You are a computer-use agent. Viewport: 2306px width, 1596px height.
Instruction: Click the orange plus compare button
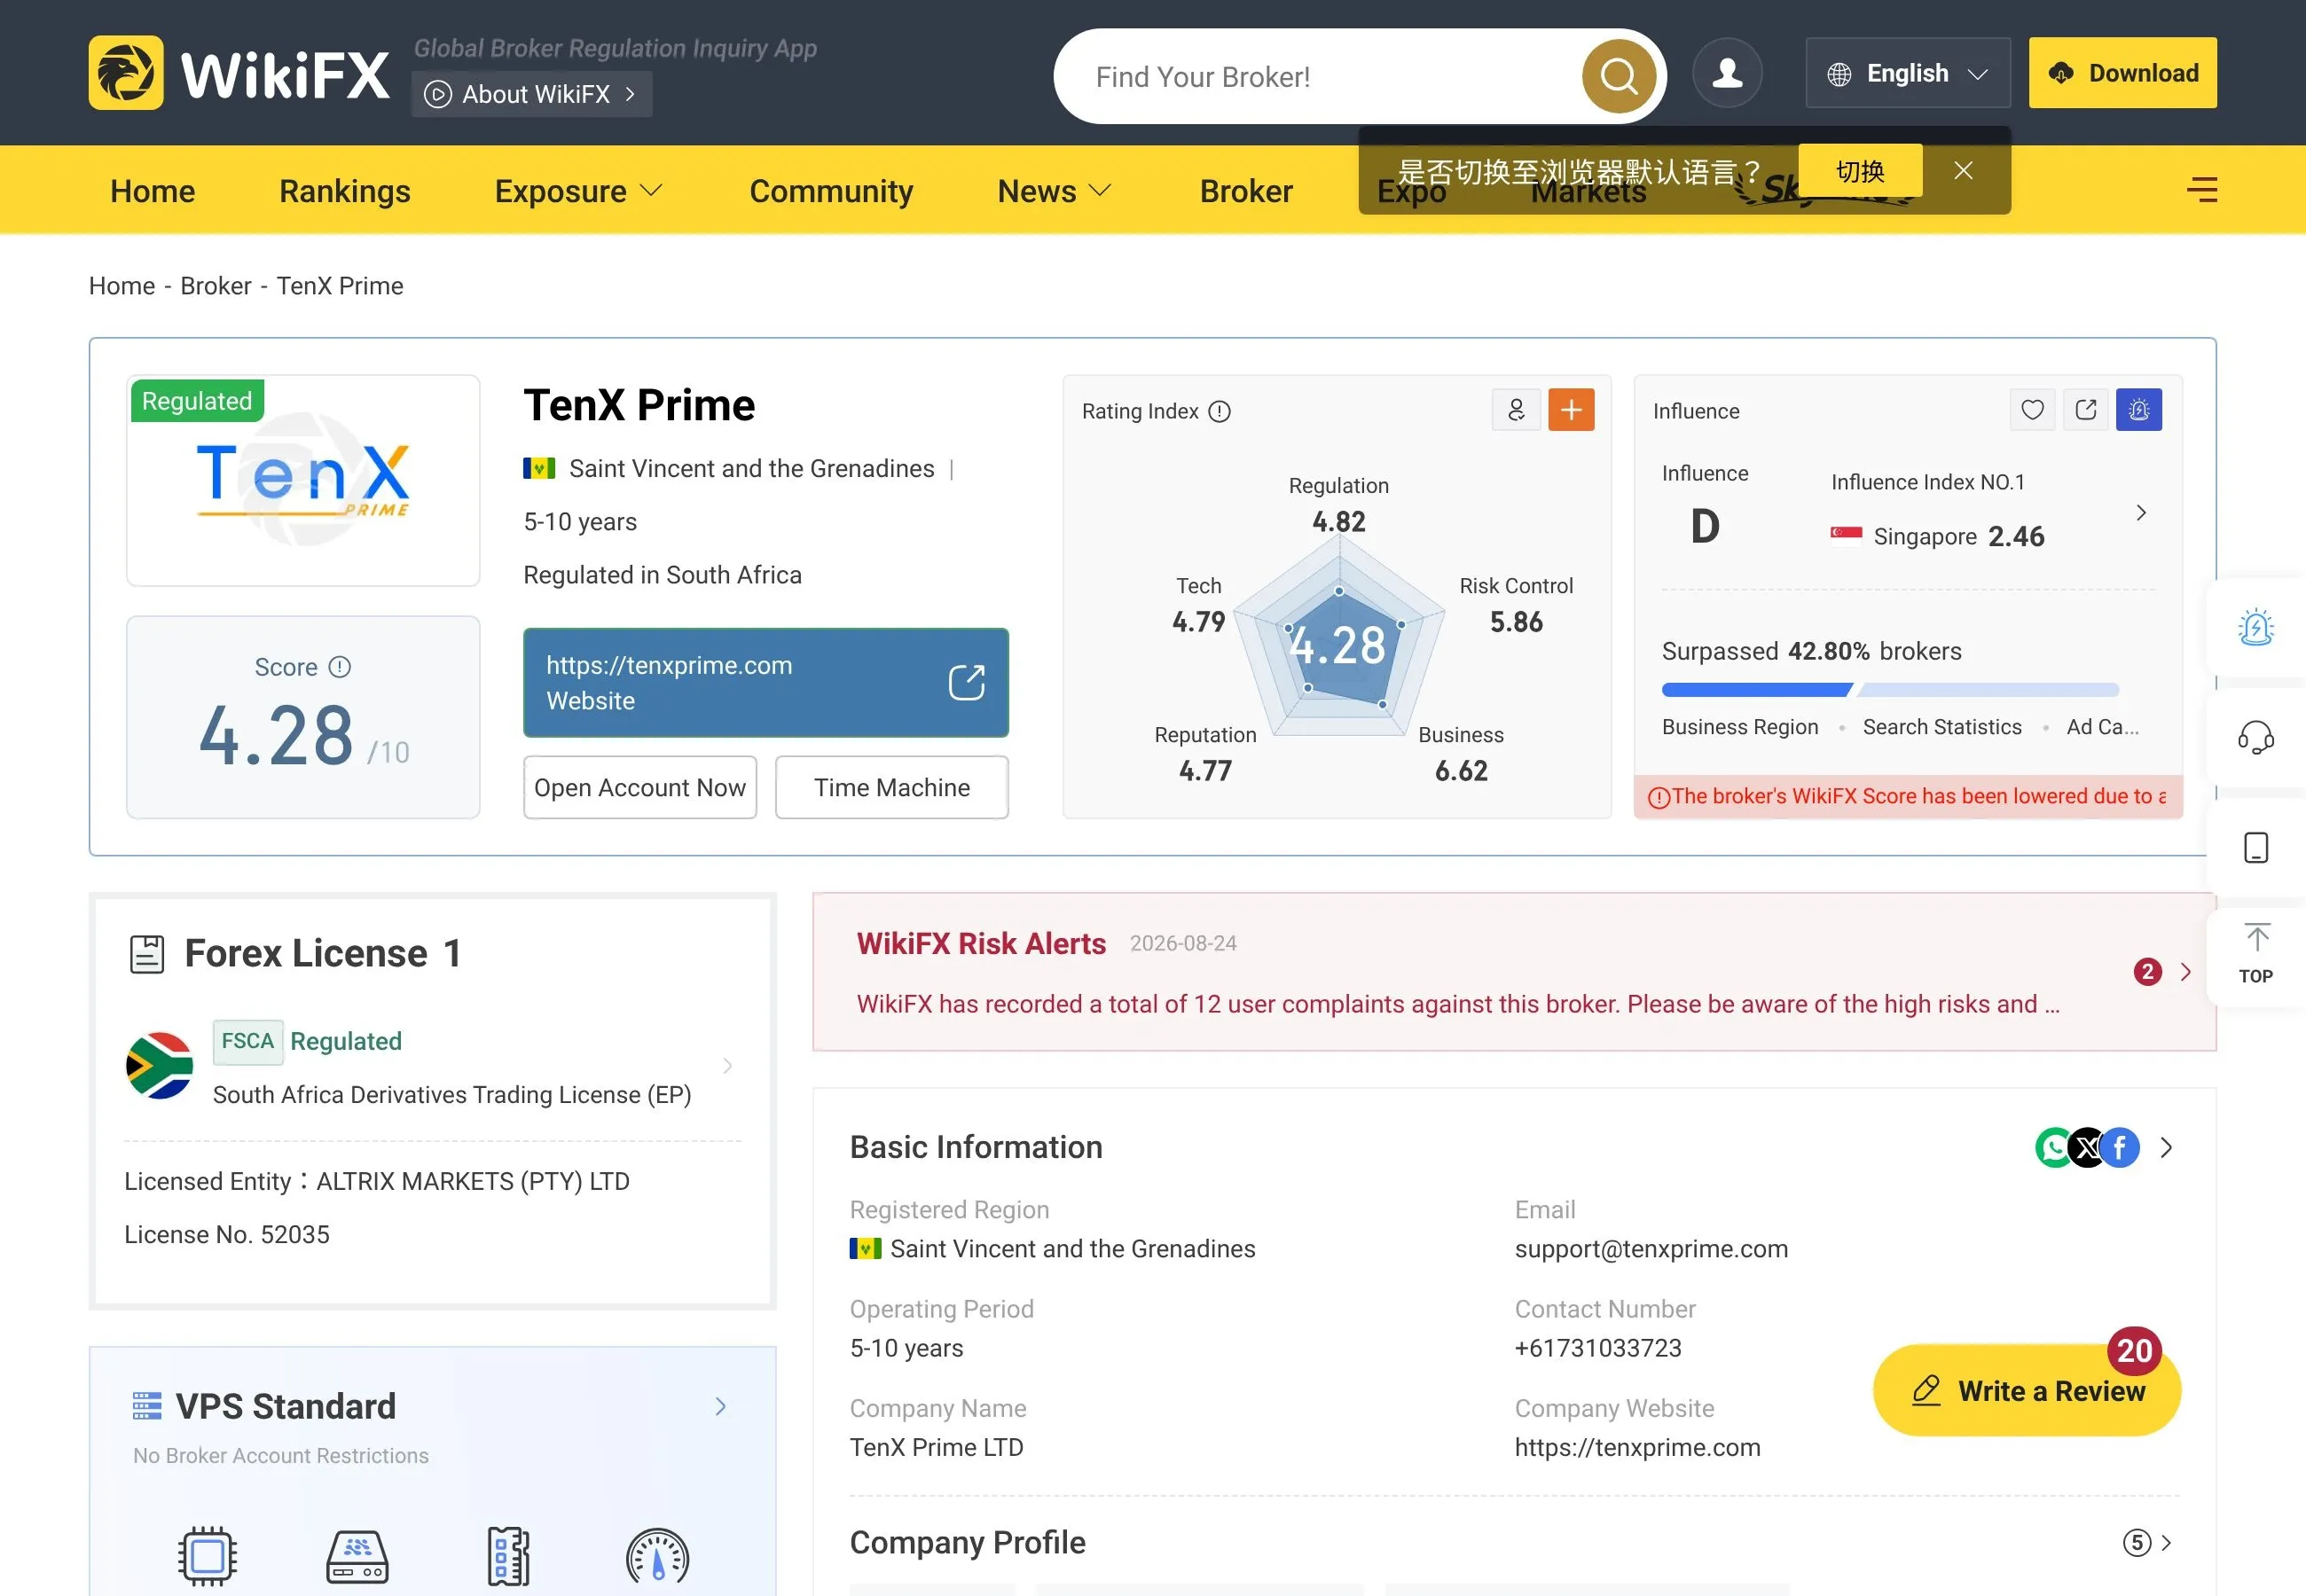(1571, 410)
